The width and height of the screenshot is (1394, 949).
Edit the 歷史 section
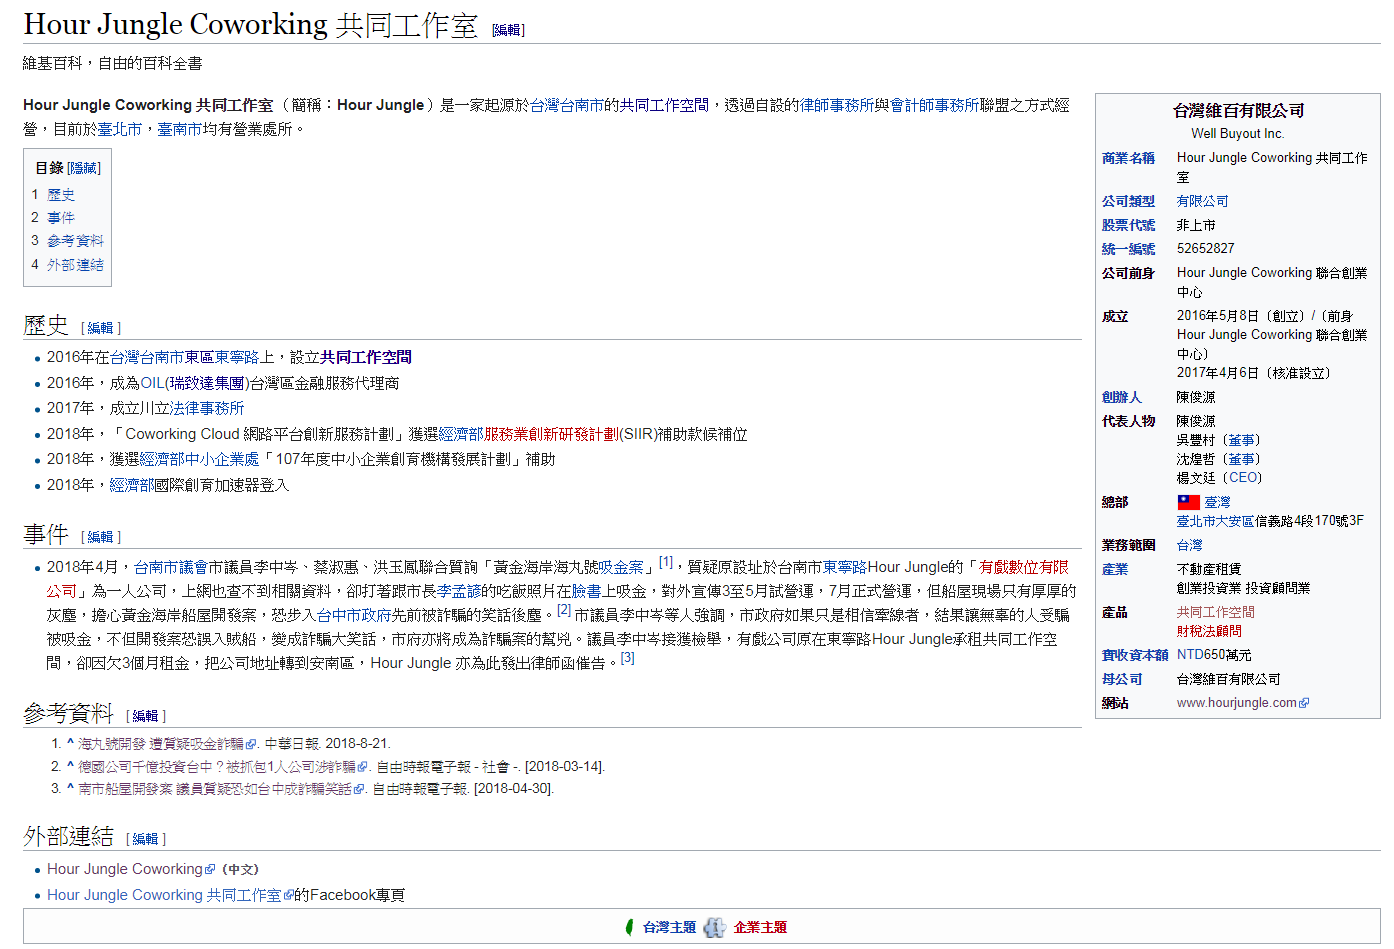pos(100,328)
